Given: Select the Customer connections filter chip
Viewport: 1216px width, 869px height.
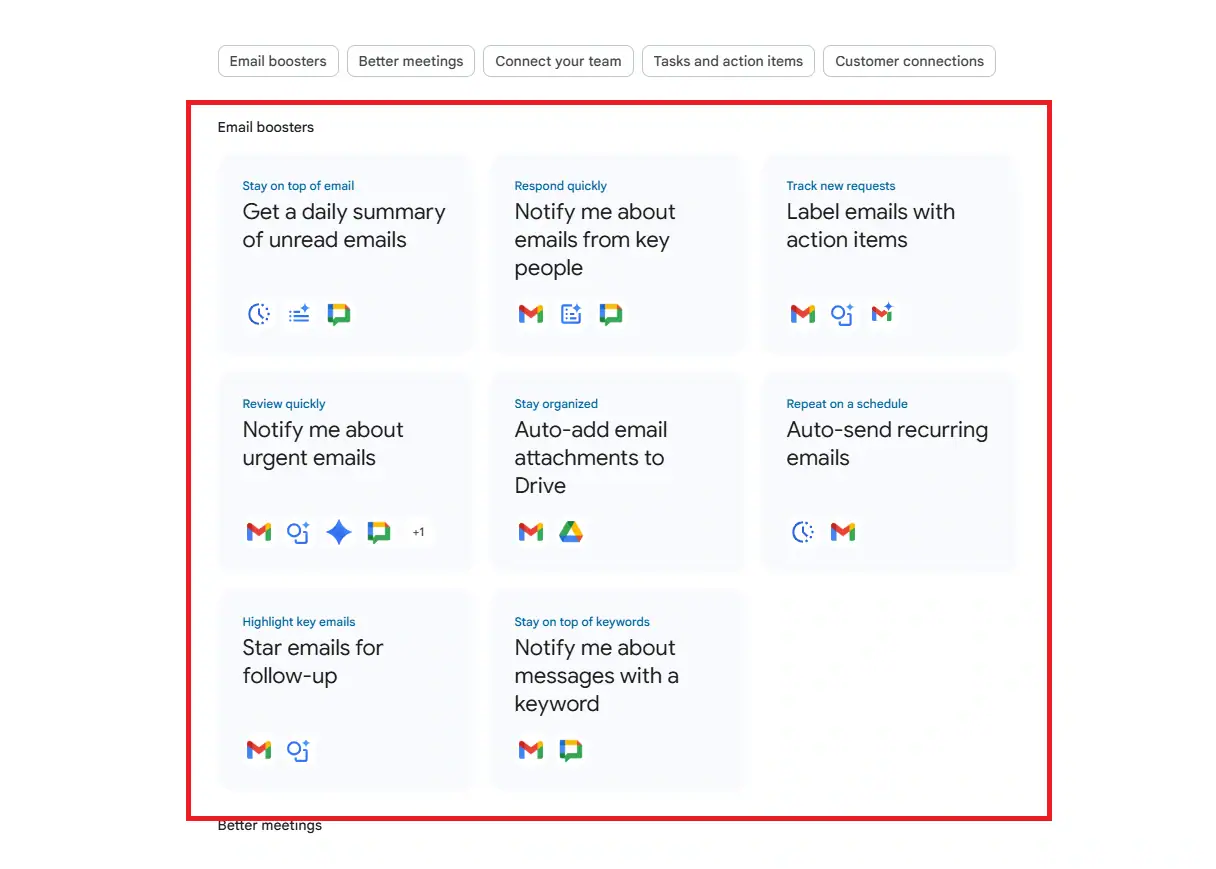Looking at the screenshot, I should (x=909, y=61).
